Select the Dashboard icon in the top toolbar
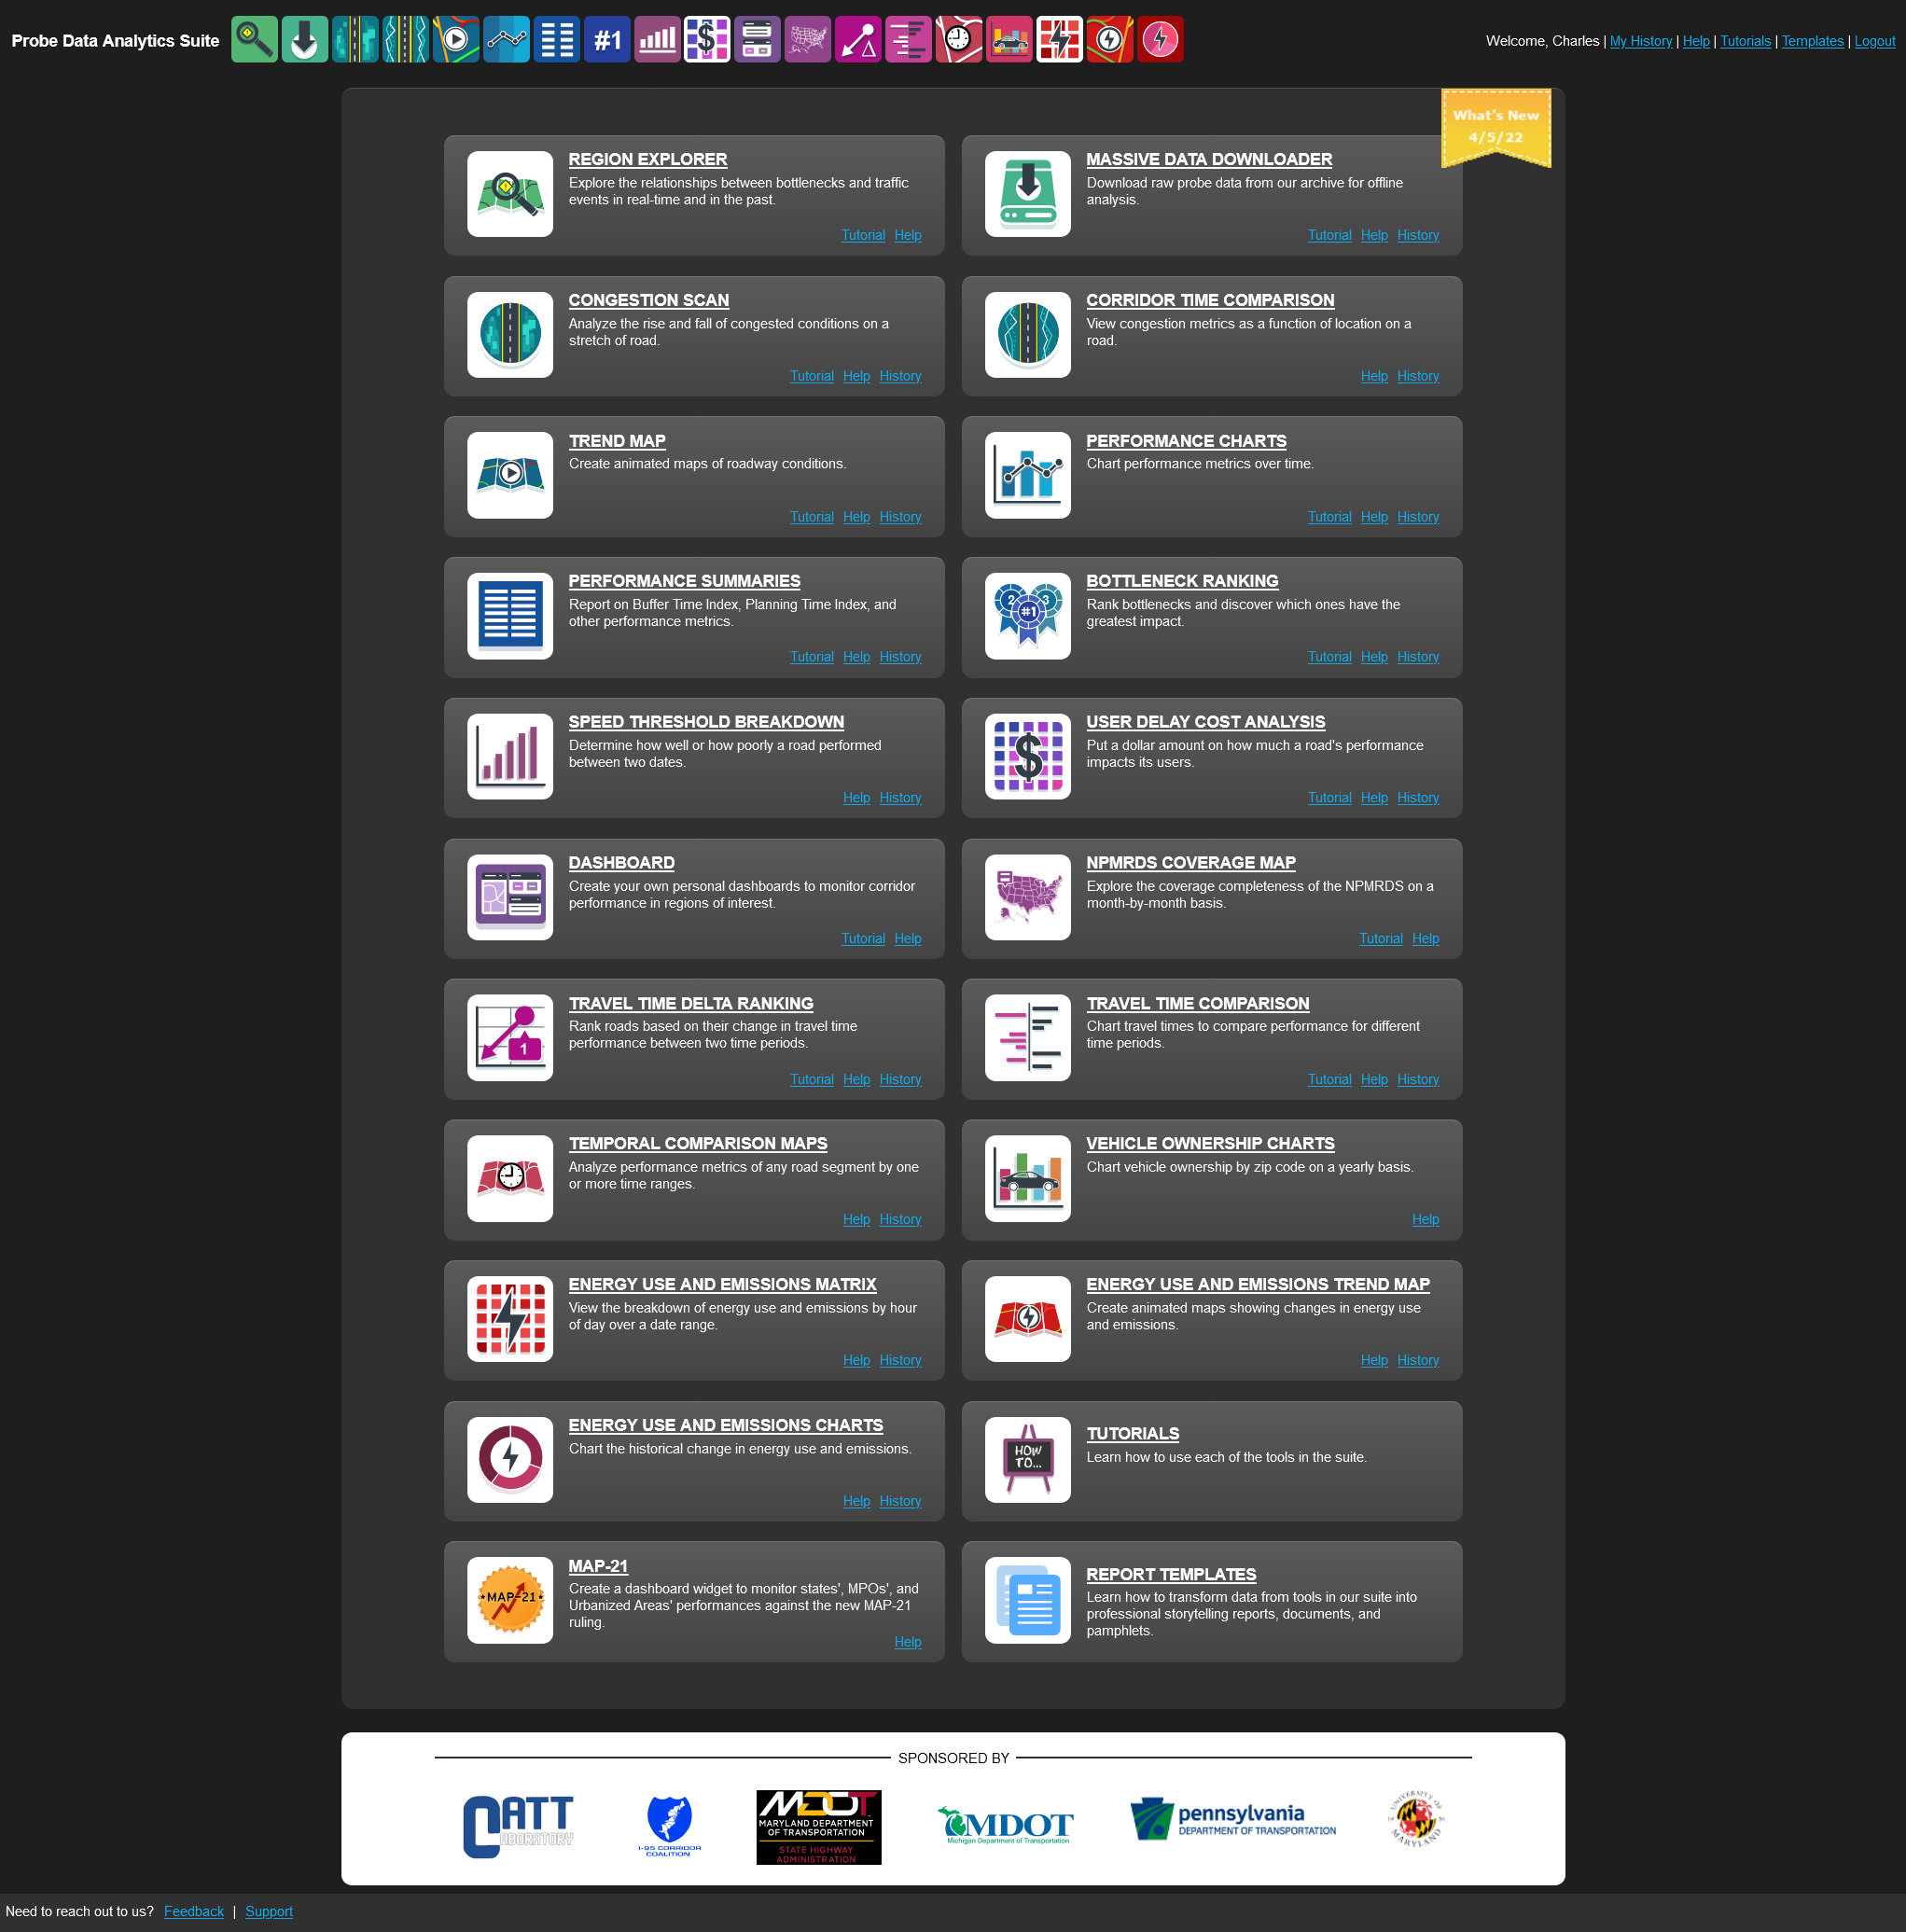The image size is (1906, 1932). point(758,39)
